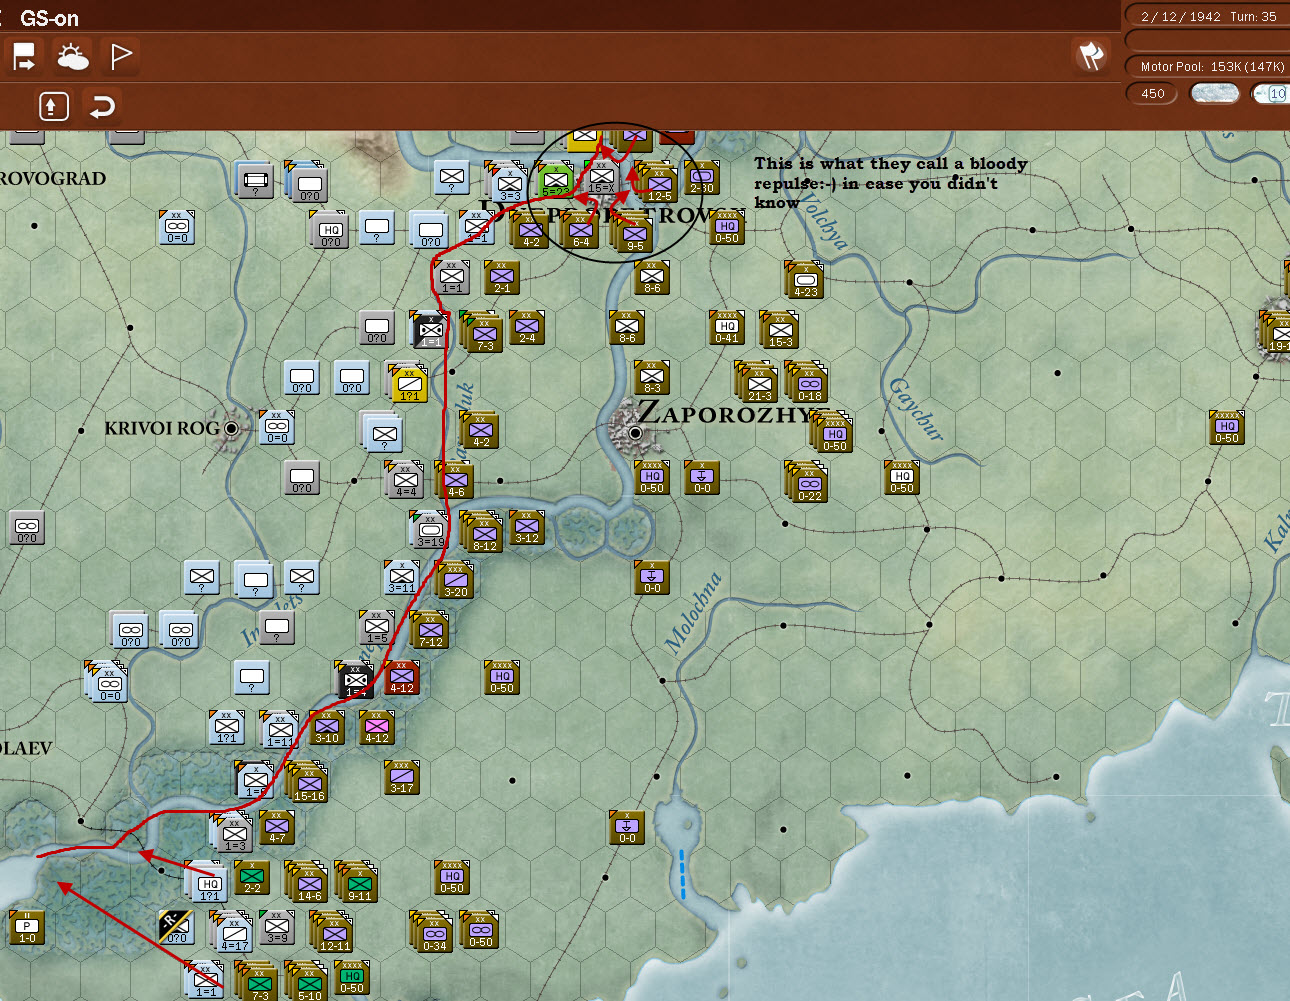
Task: Select the grey HQ 0?0 counter
Action: click(x=331, y=230)
